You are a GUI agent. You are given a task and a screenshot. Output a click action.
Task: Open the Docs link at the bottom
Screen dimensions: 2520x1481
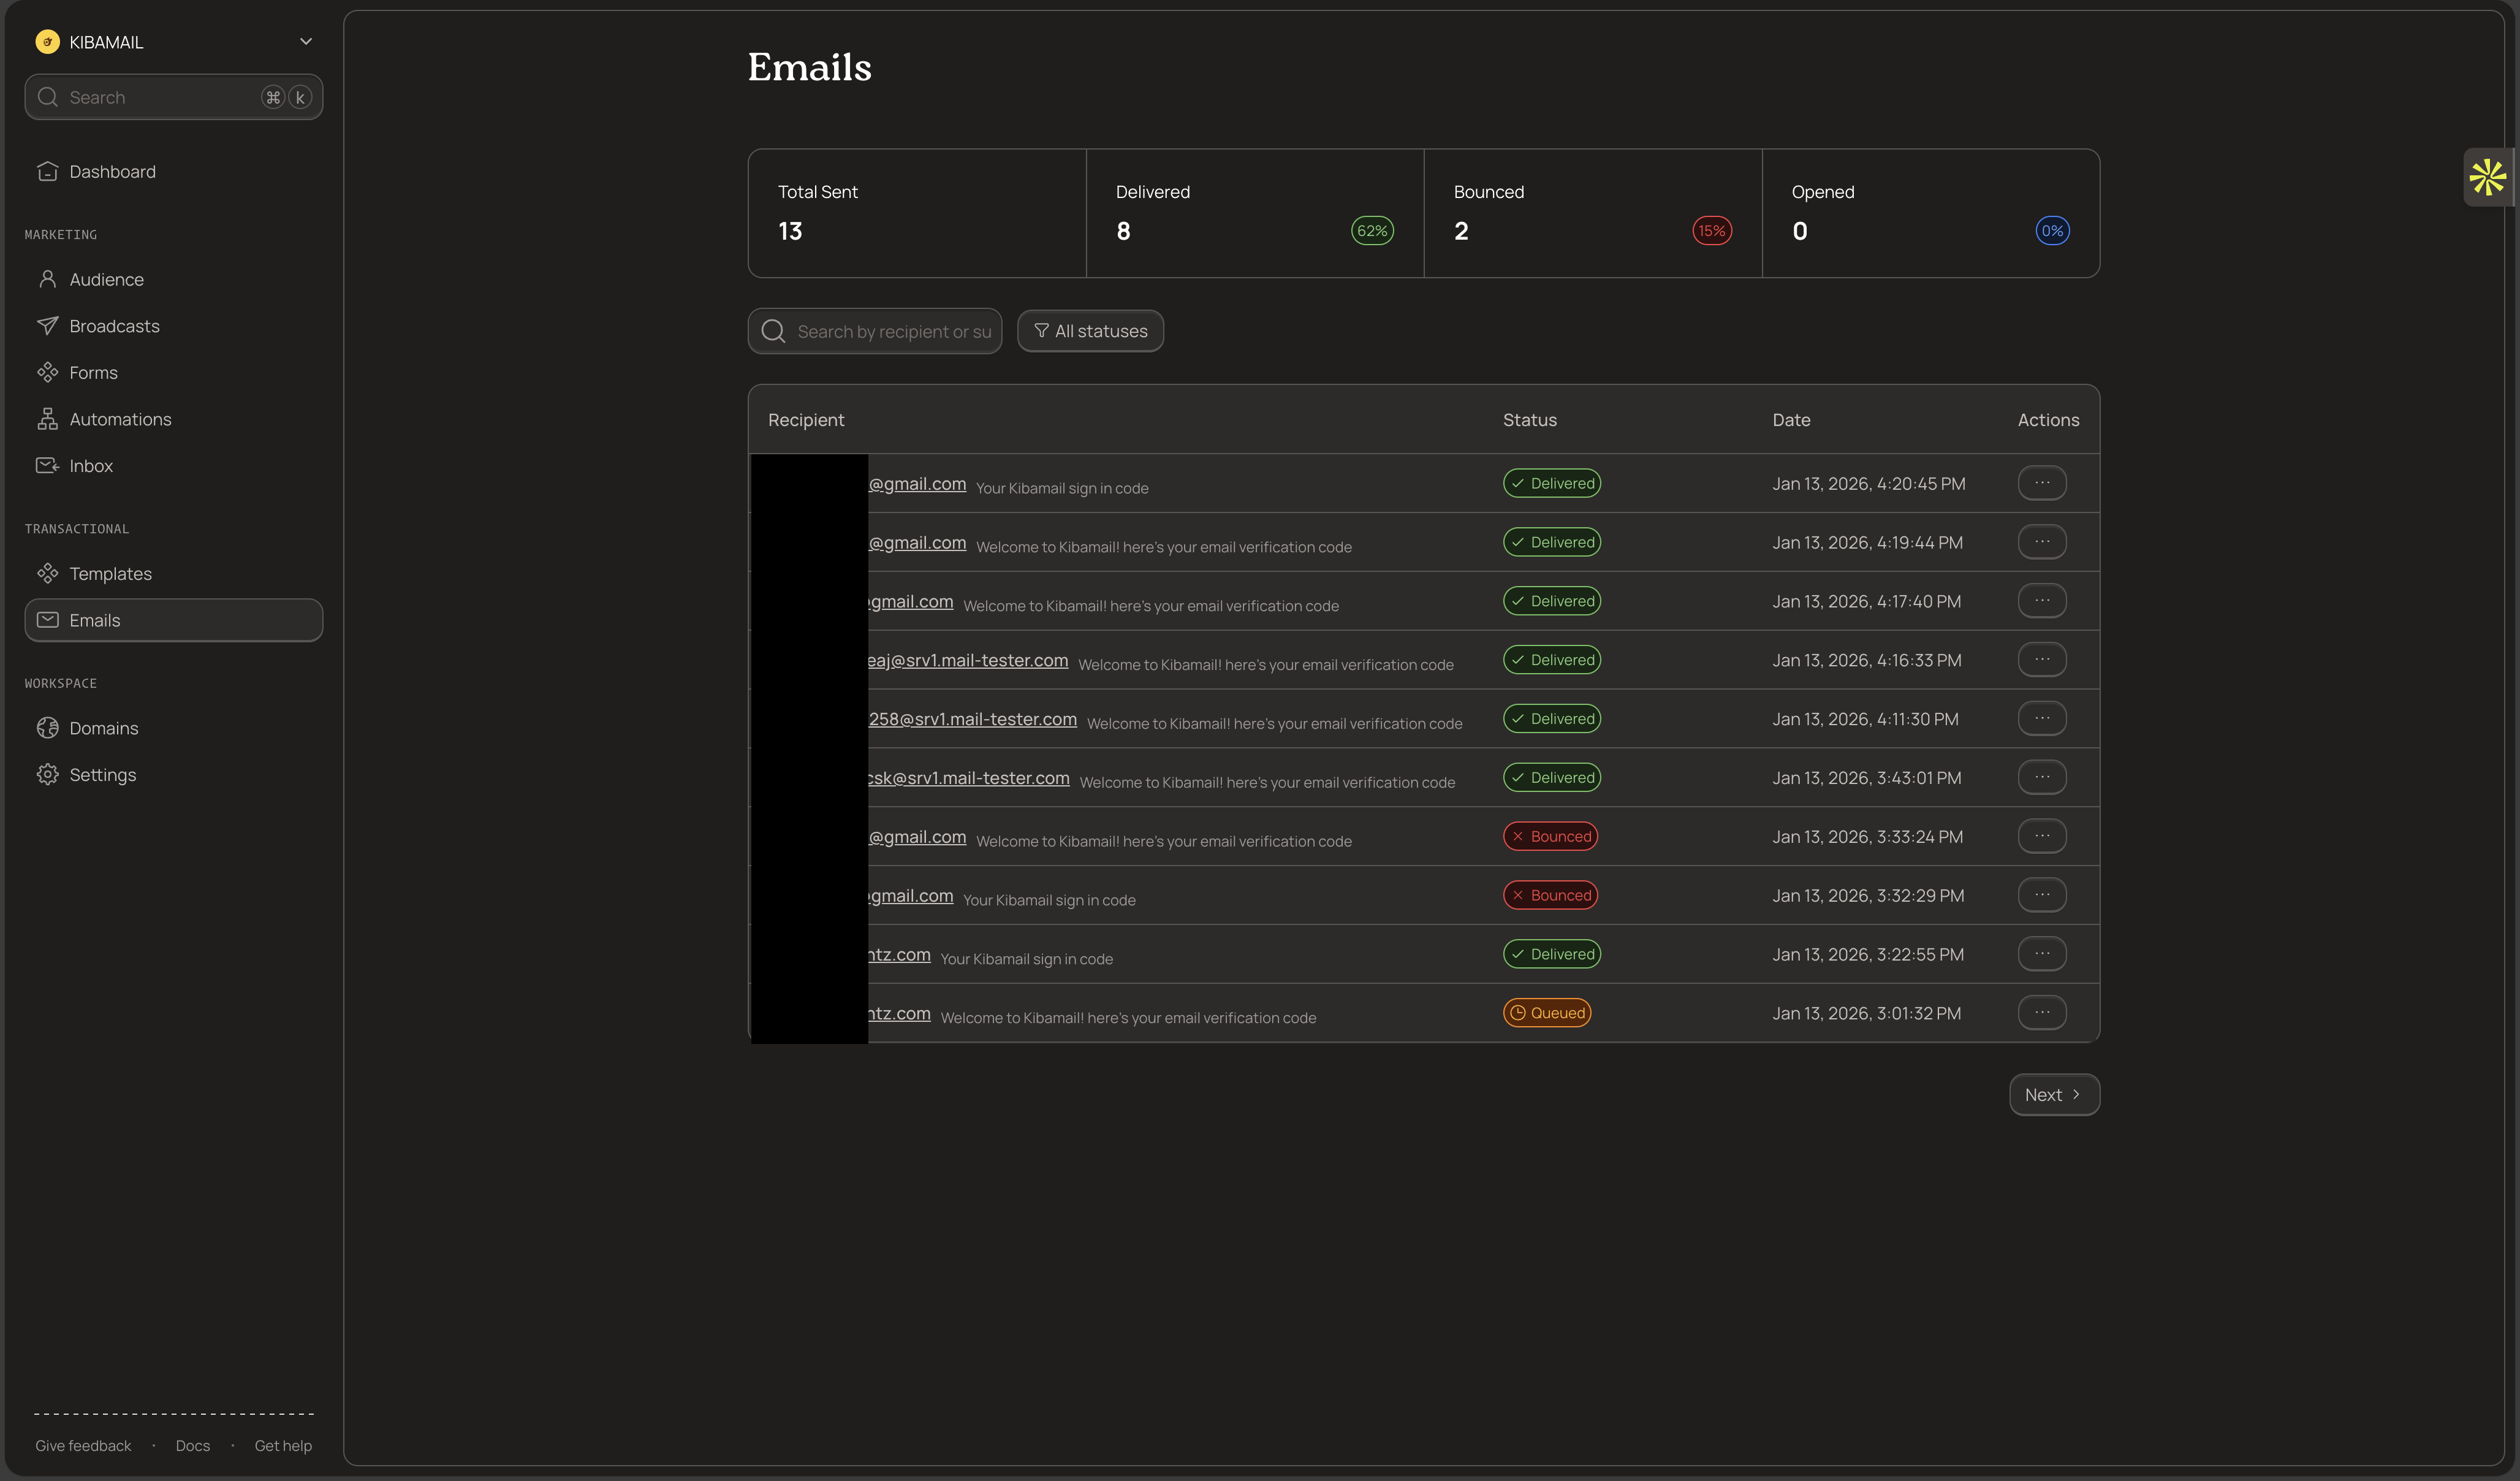tap(192, 1445)
